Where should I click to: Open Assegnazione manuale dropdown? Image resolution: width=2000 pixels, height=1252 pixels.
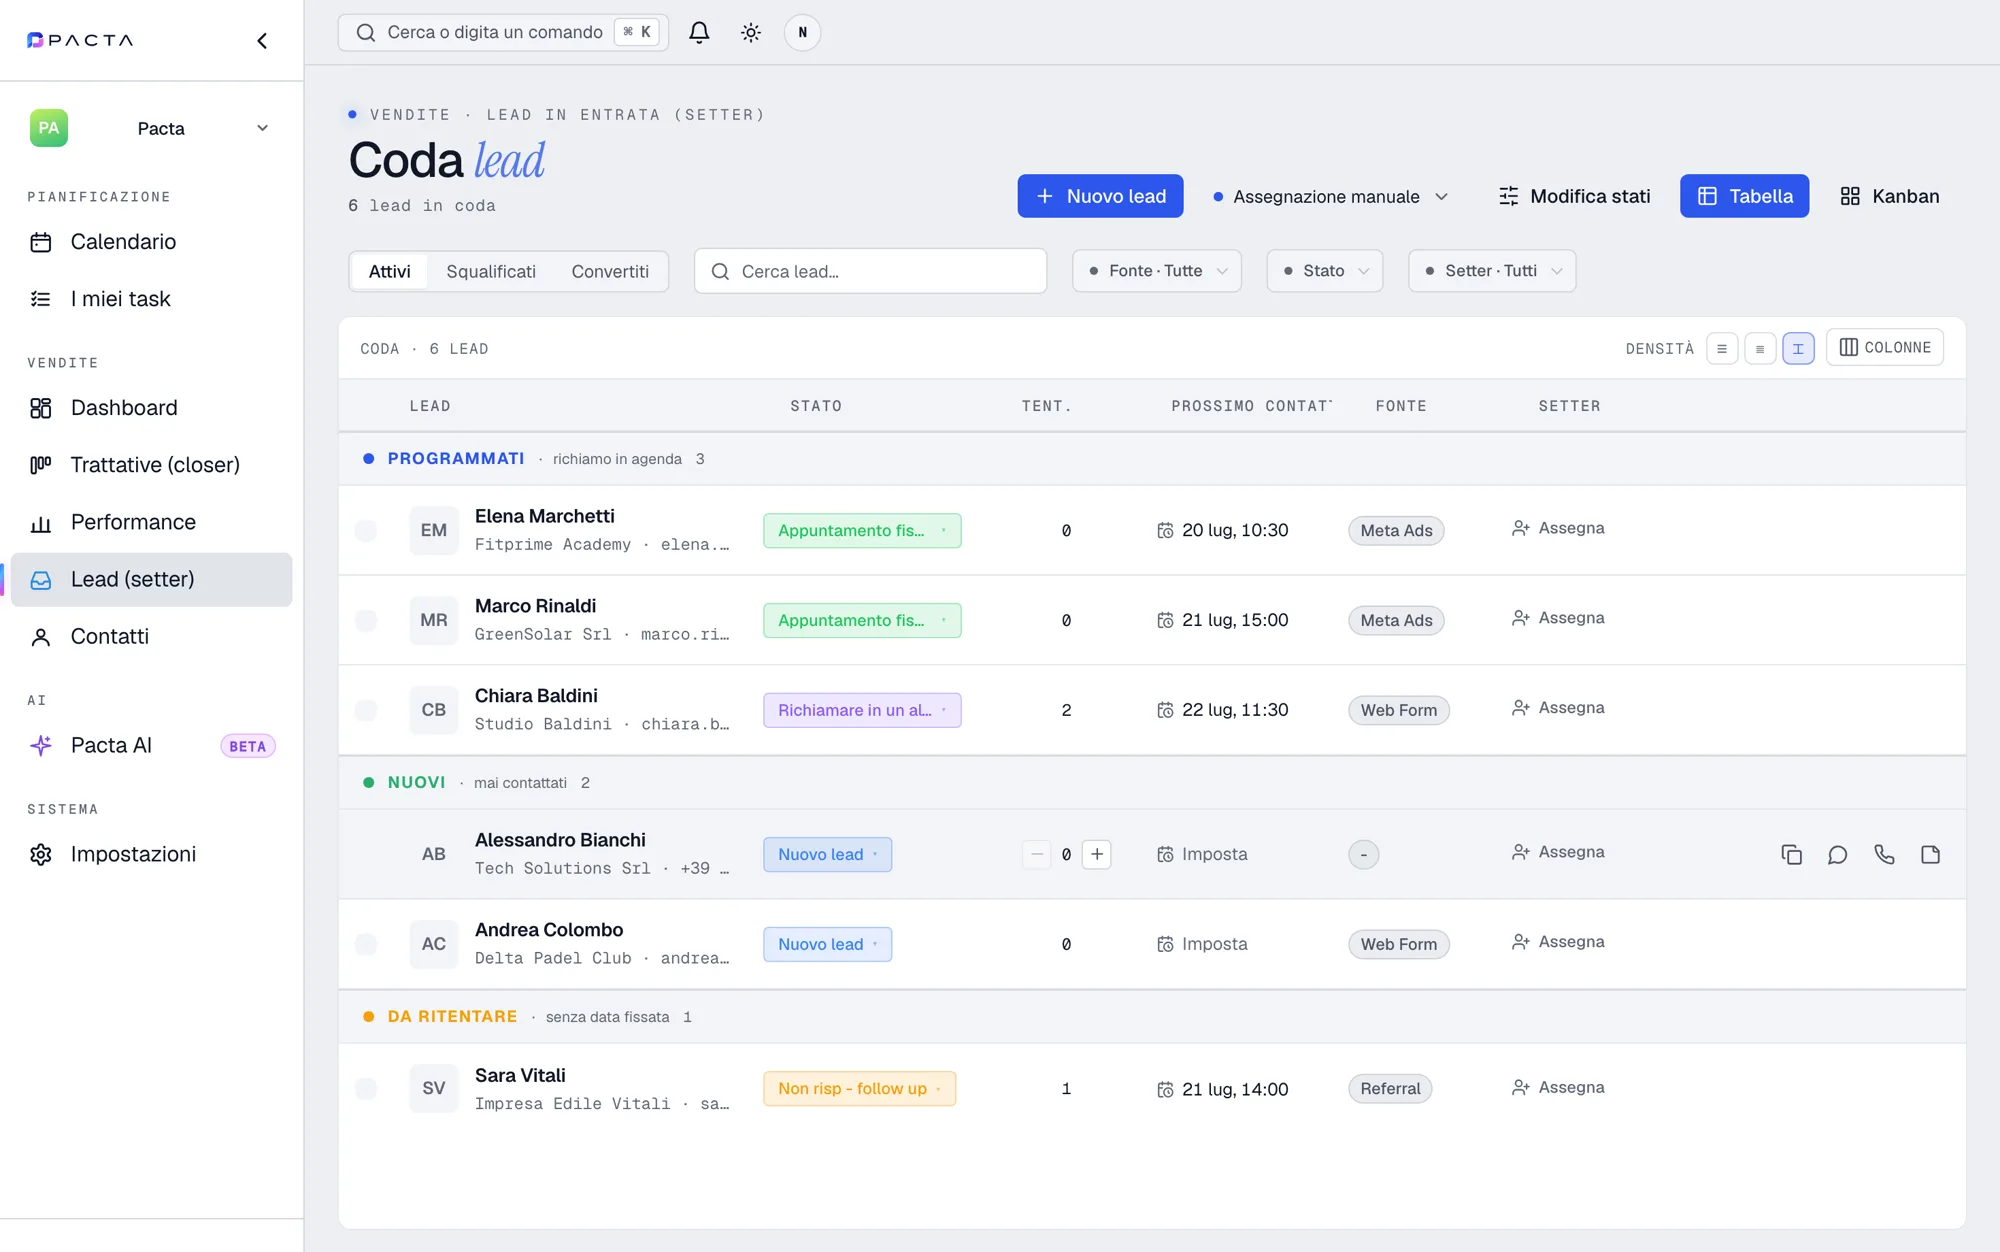[1330, 196]
